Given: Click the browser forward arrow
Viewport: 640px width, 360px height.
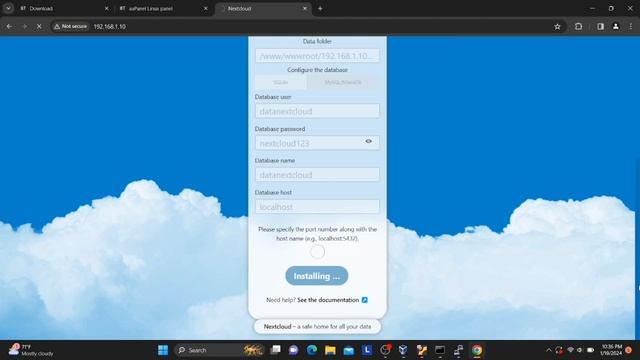Looking at the screenshot, I should pos(24,27).
